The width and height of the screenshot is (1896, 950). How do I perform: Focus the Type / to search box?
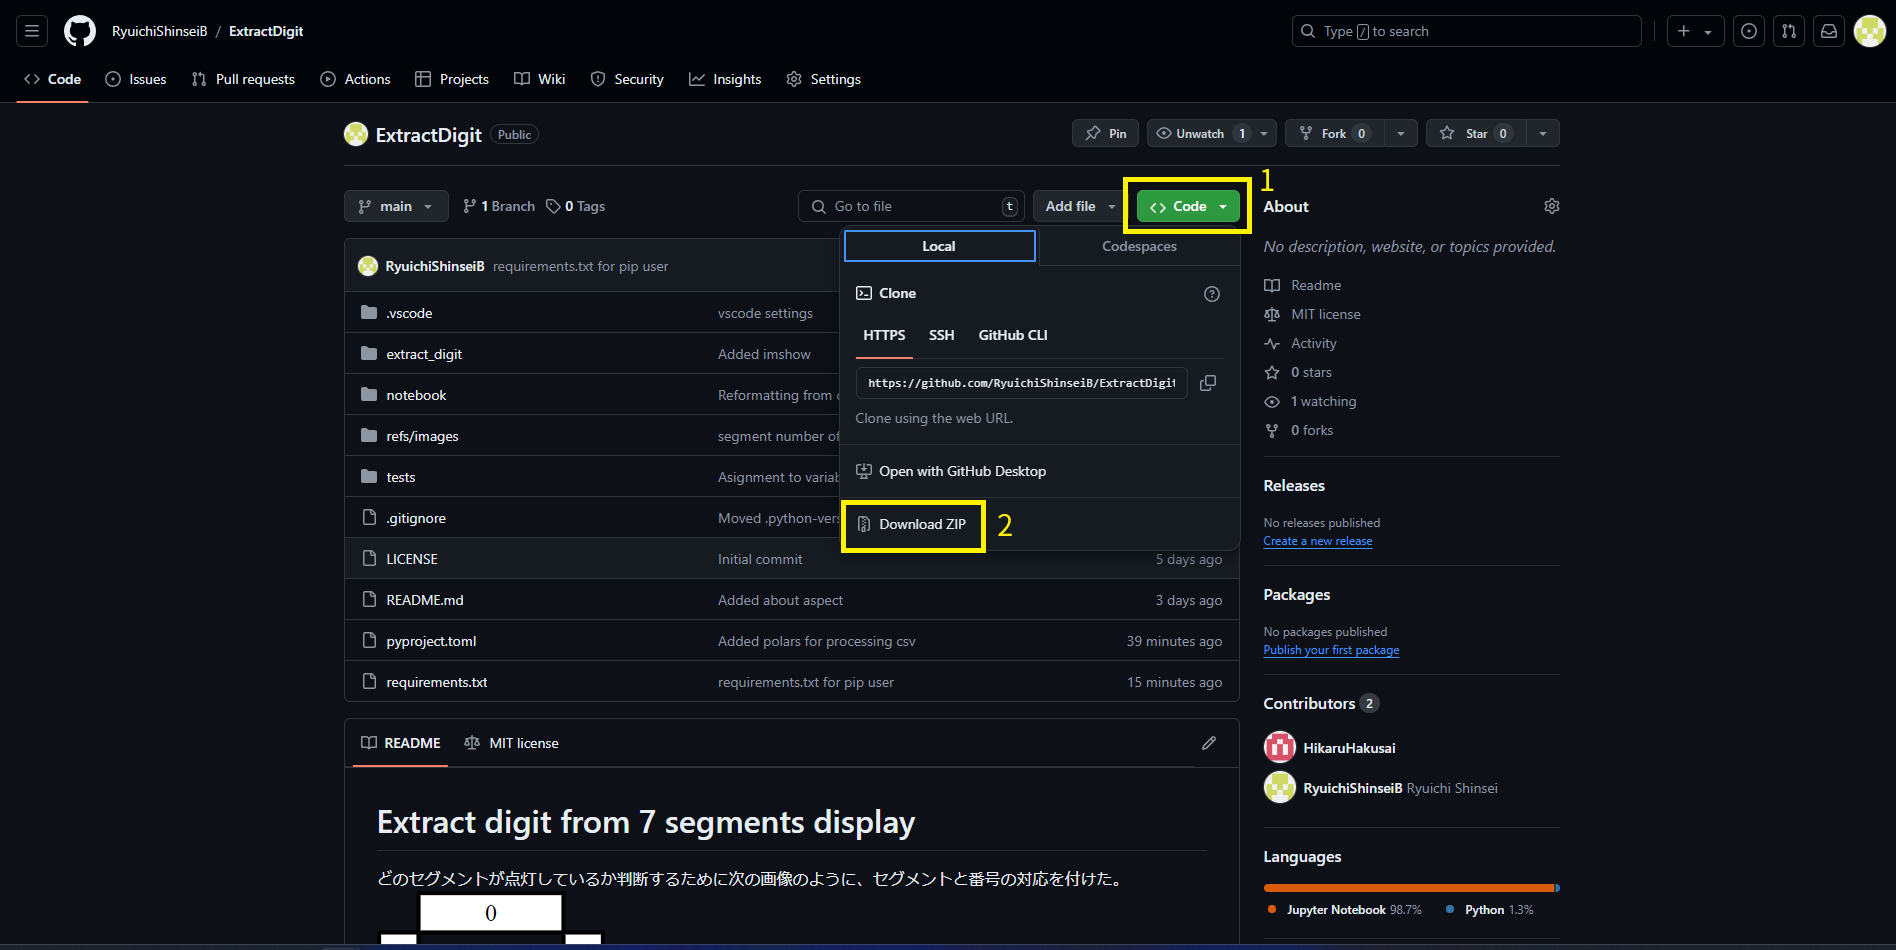point(1466,31)
